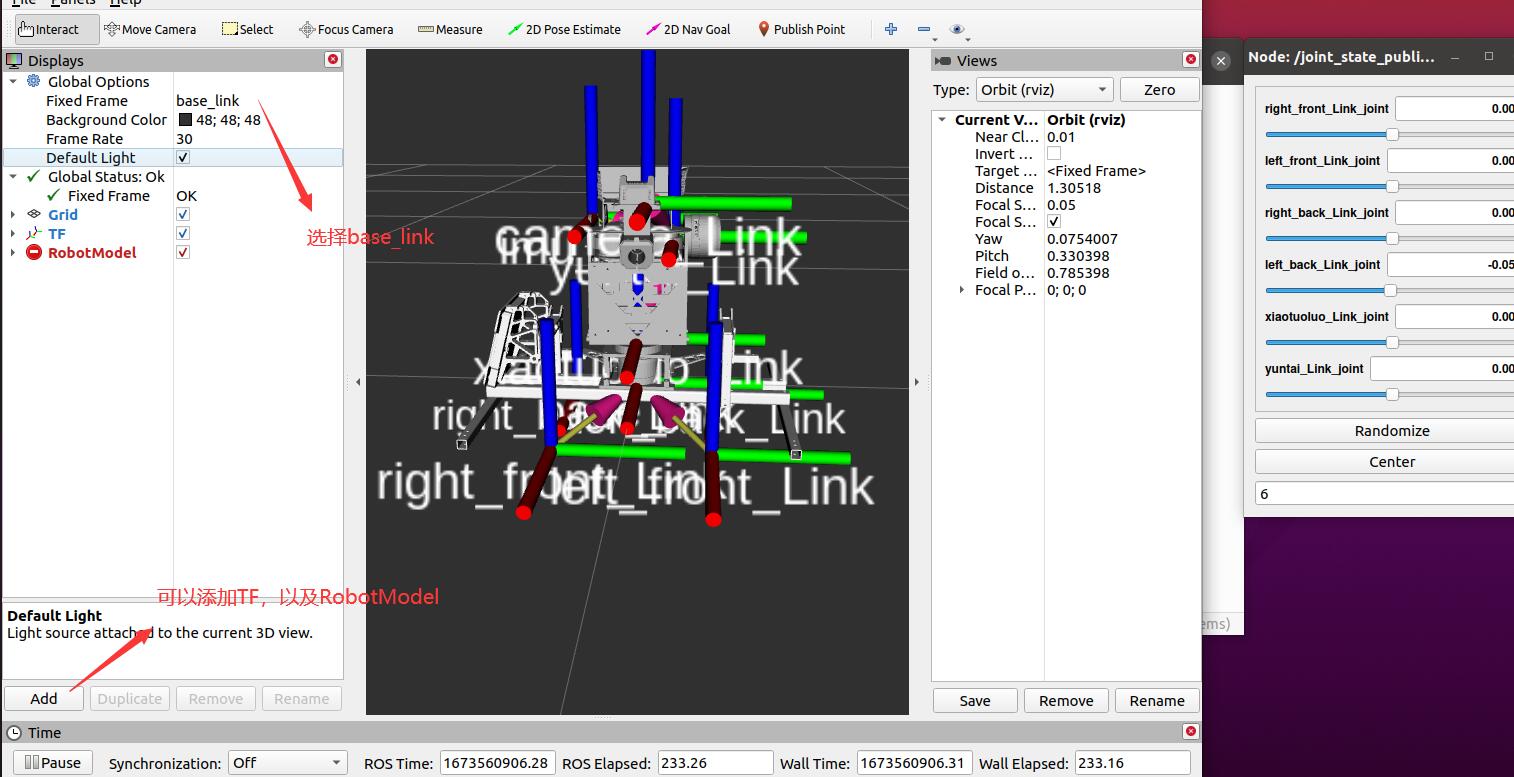Disable the RobotModel display checkbox

click(183, 253)
